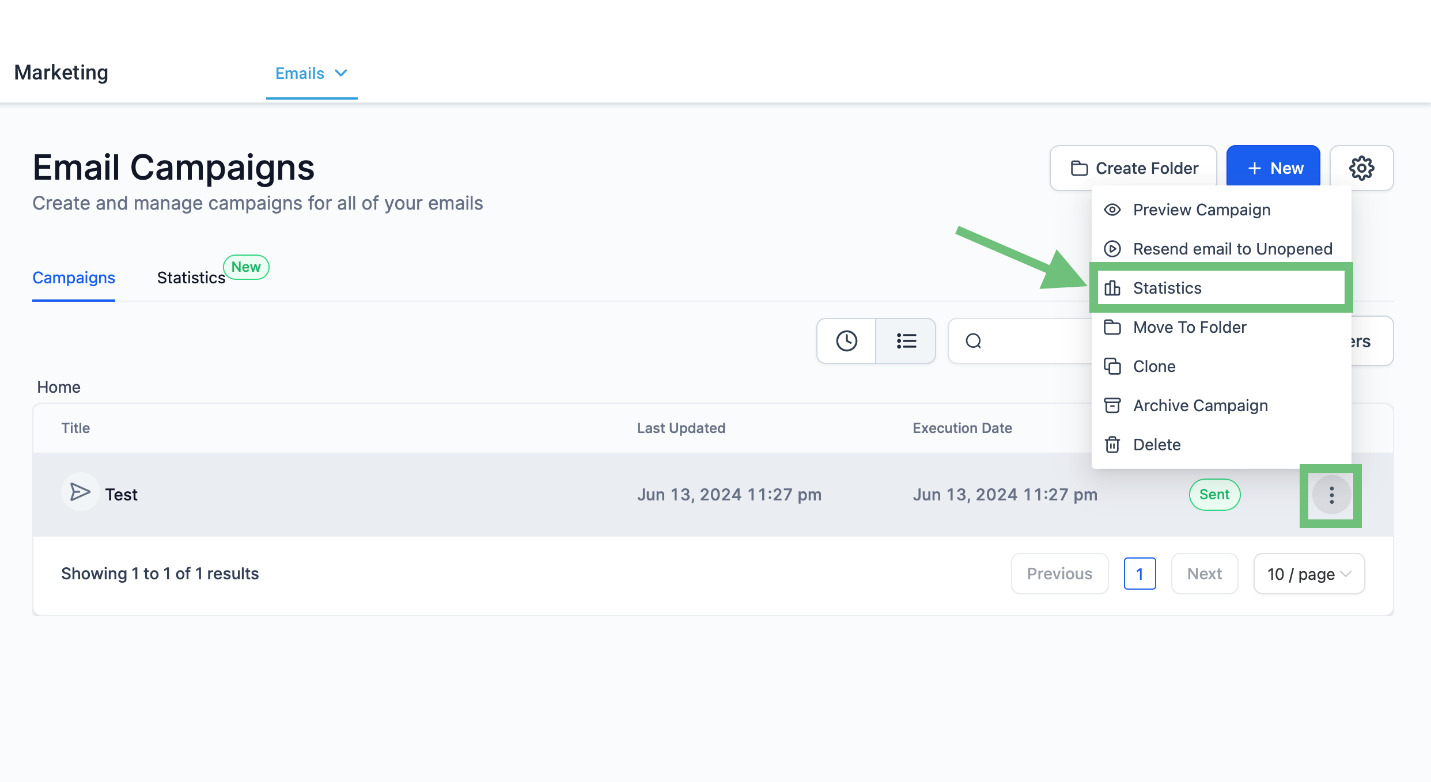Click the trash icon next to Delete

point(1112,445)
